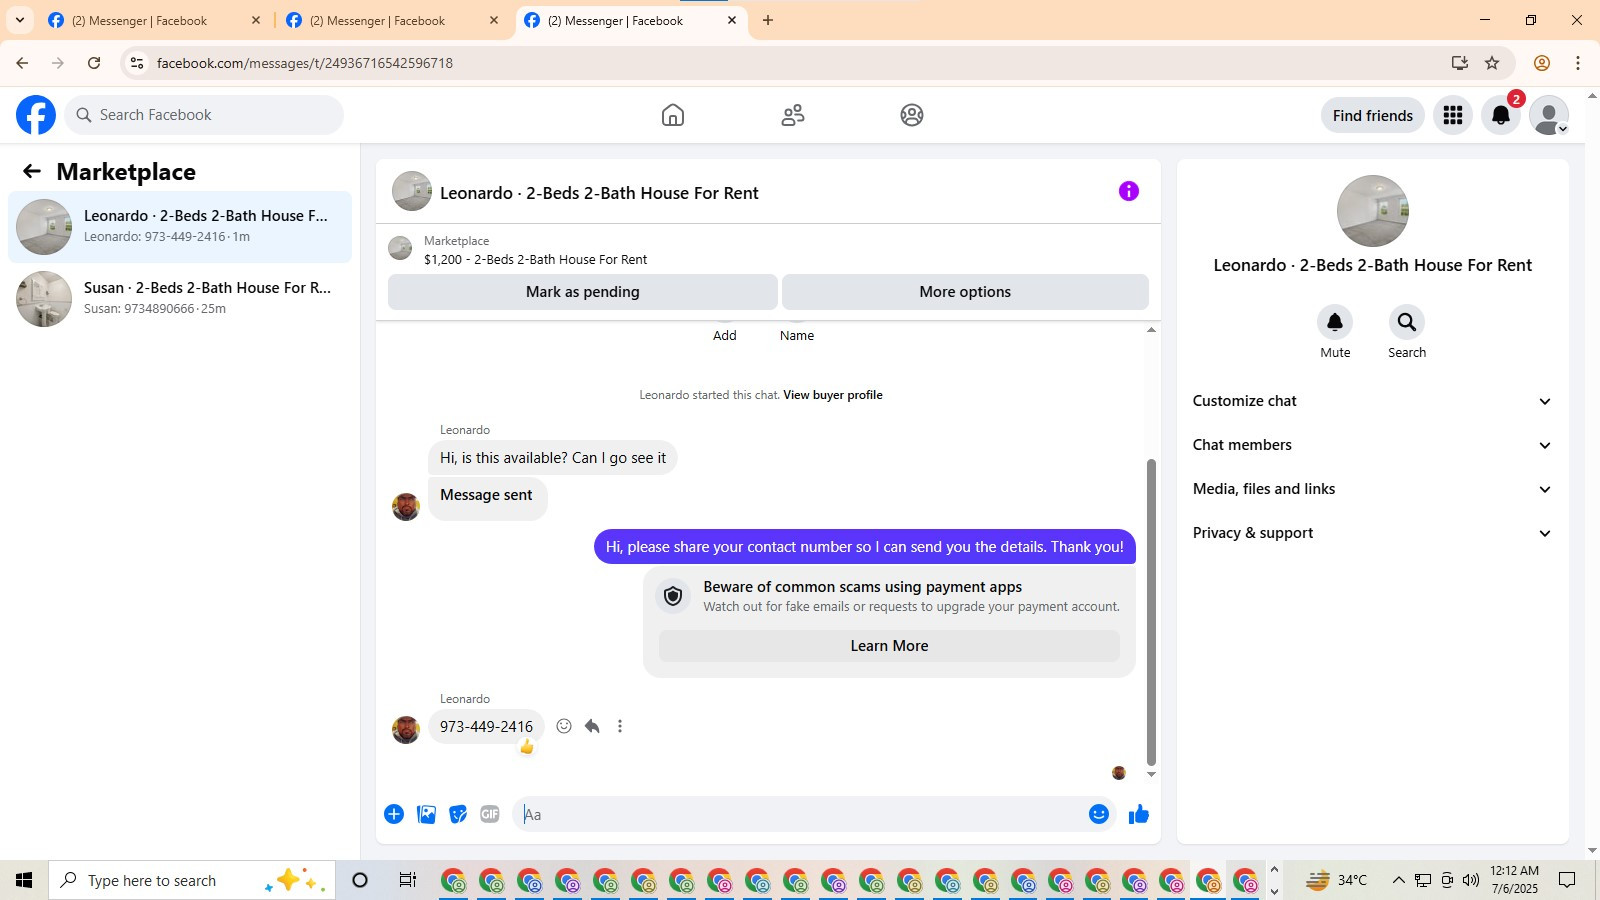Bookmark this page with star icon
Screen dimensions: 1600x900
pos(1492,63)
